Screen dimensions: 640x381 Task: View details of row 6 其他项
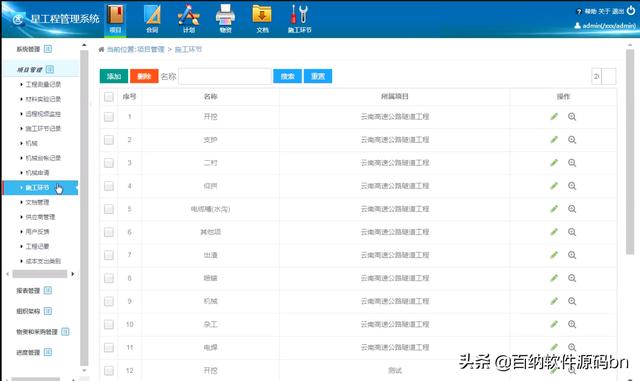[x=572, y=232]
